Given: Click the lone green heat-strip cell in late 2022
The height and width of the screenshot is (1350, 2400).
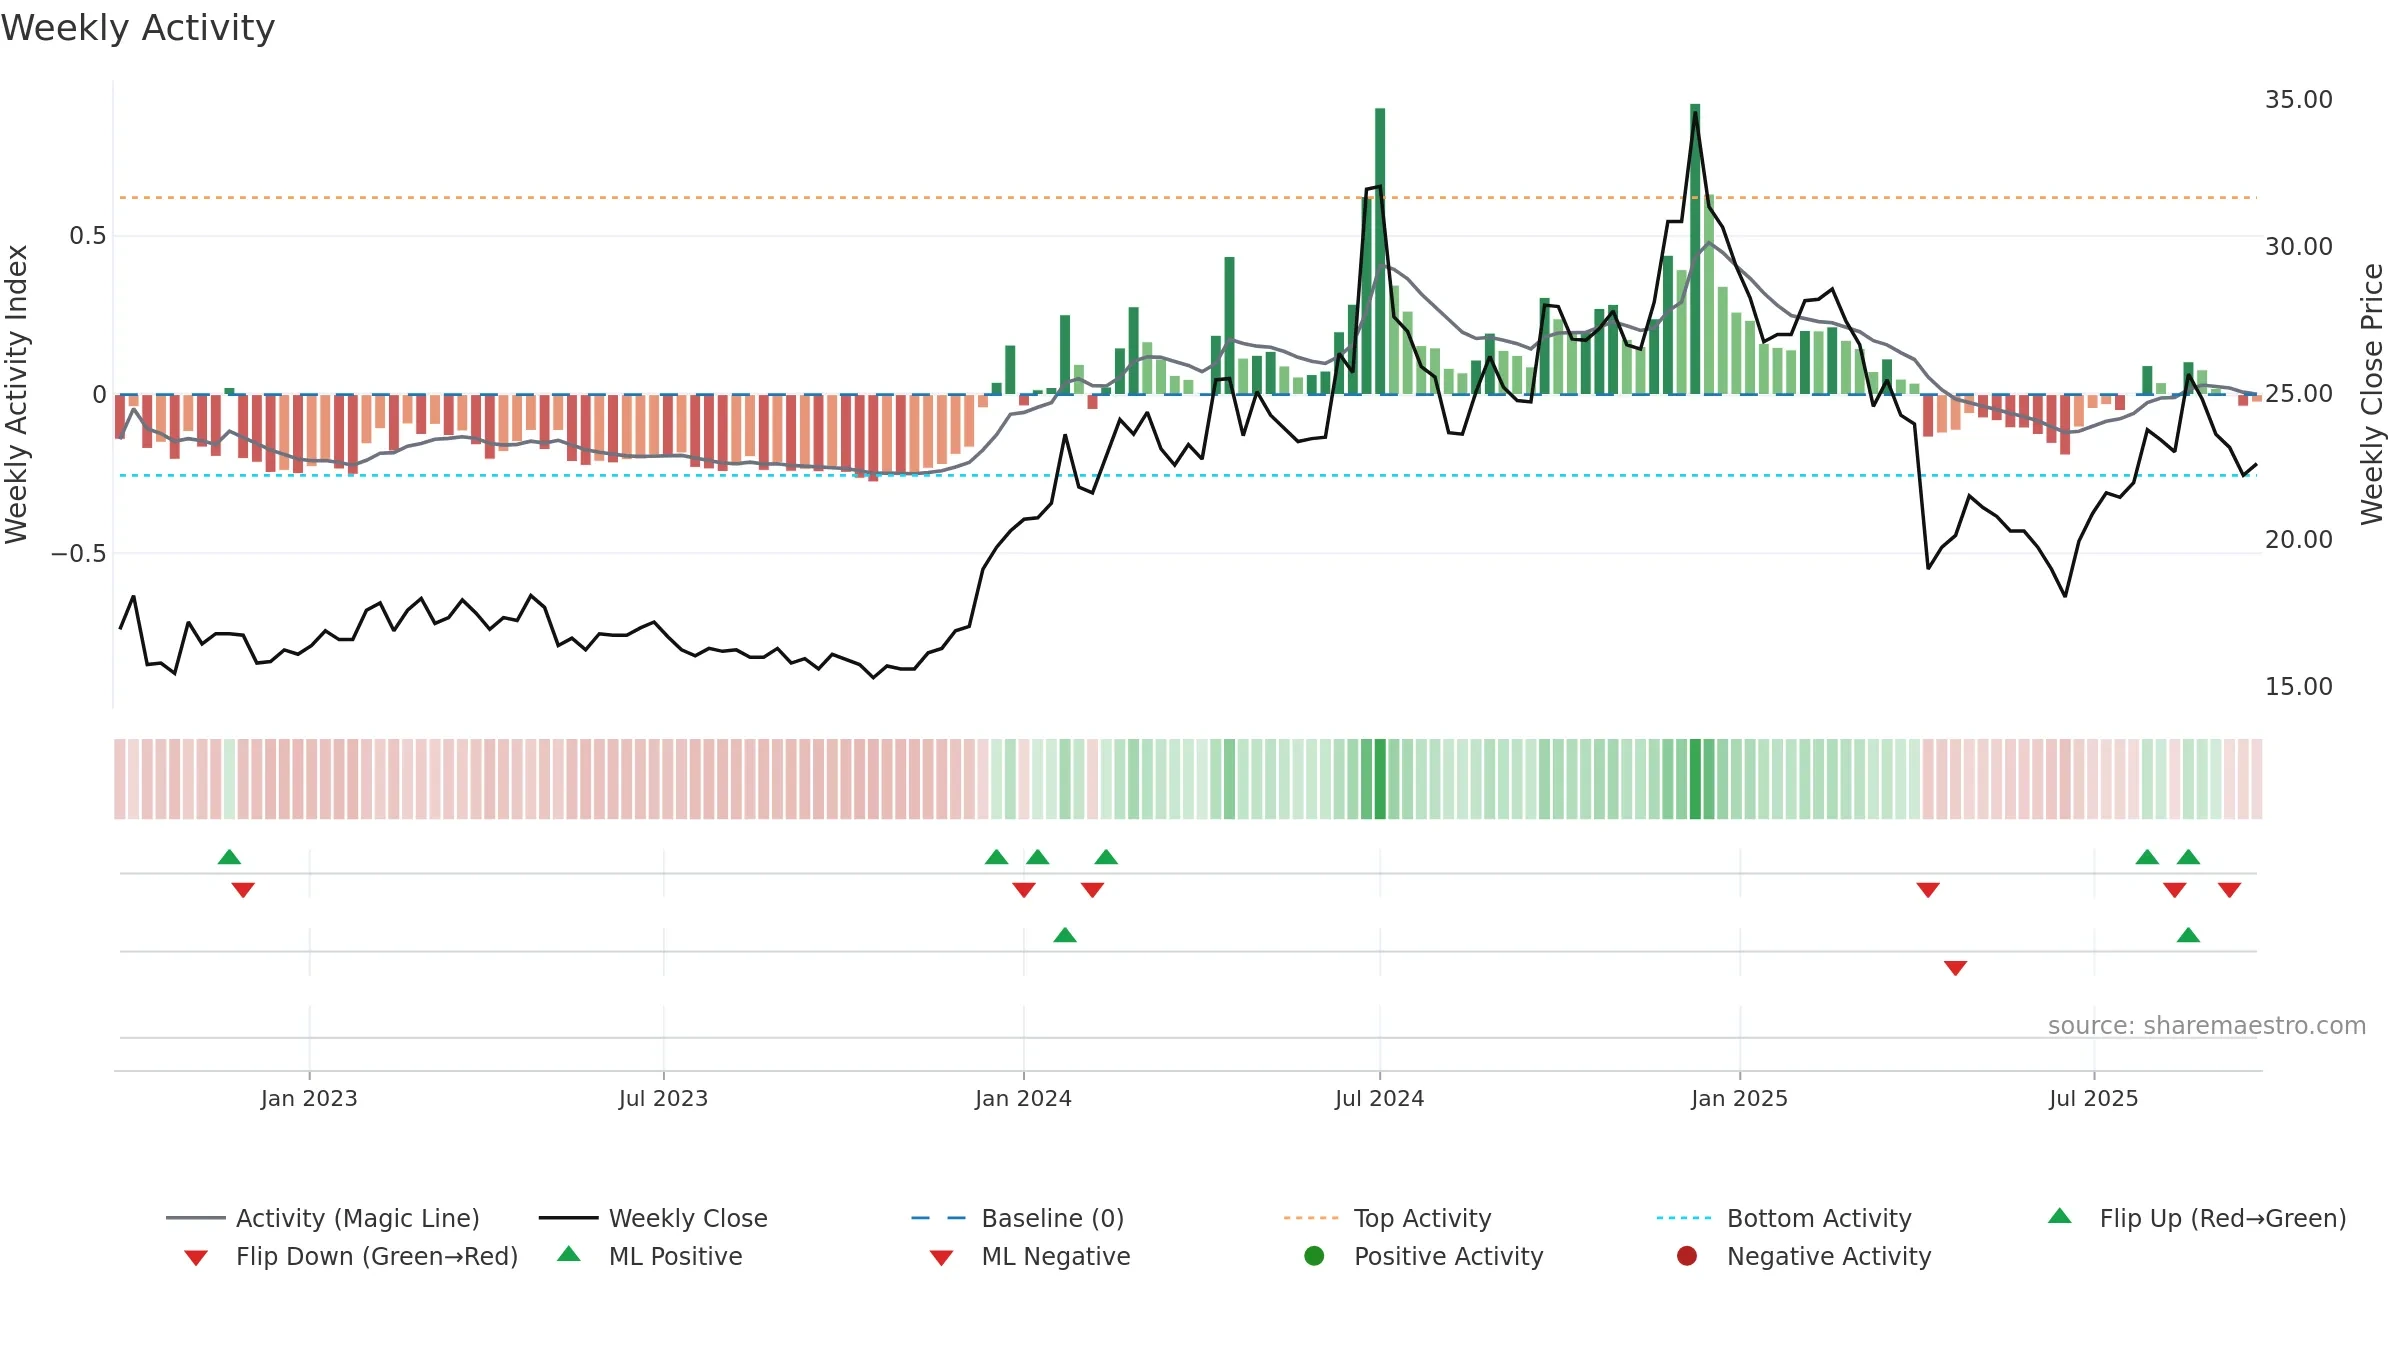Looking at the screenshot, I should point(229,779).
